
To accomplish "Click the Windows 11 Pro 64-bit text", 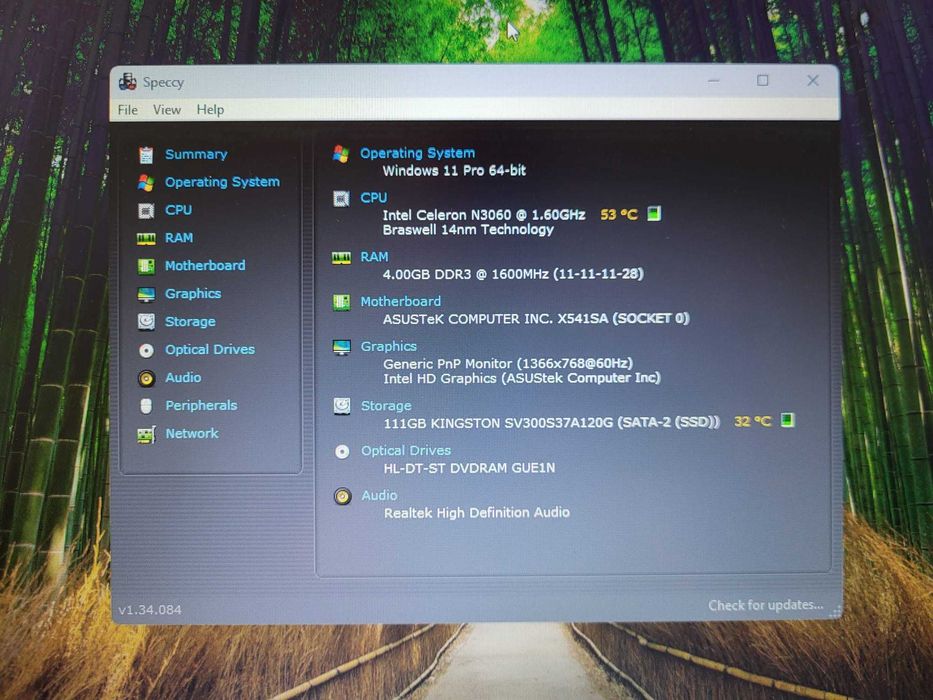I will point(454,171).
